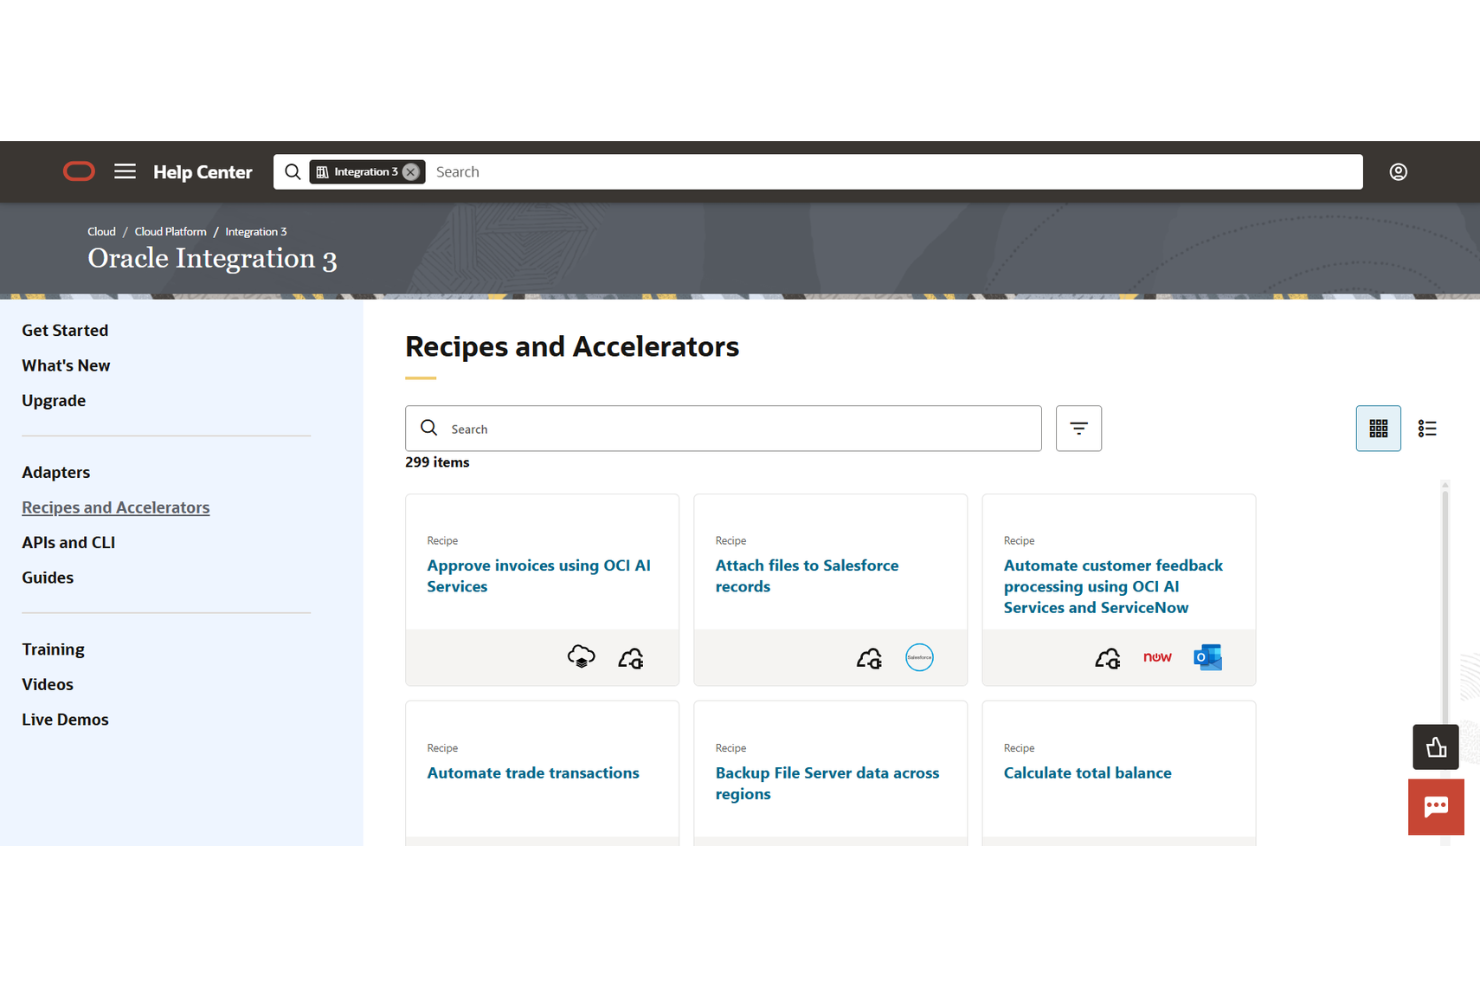The image size is (1480, 987).
Task: Click the Help Center title
Action: (203, 172)
